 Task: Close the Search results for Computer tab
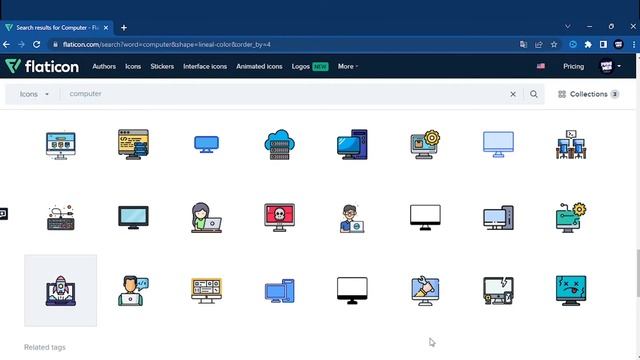(x=106, y=28)
